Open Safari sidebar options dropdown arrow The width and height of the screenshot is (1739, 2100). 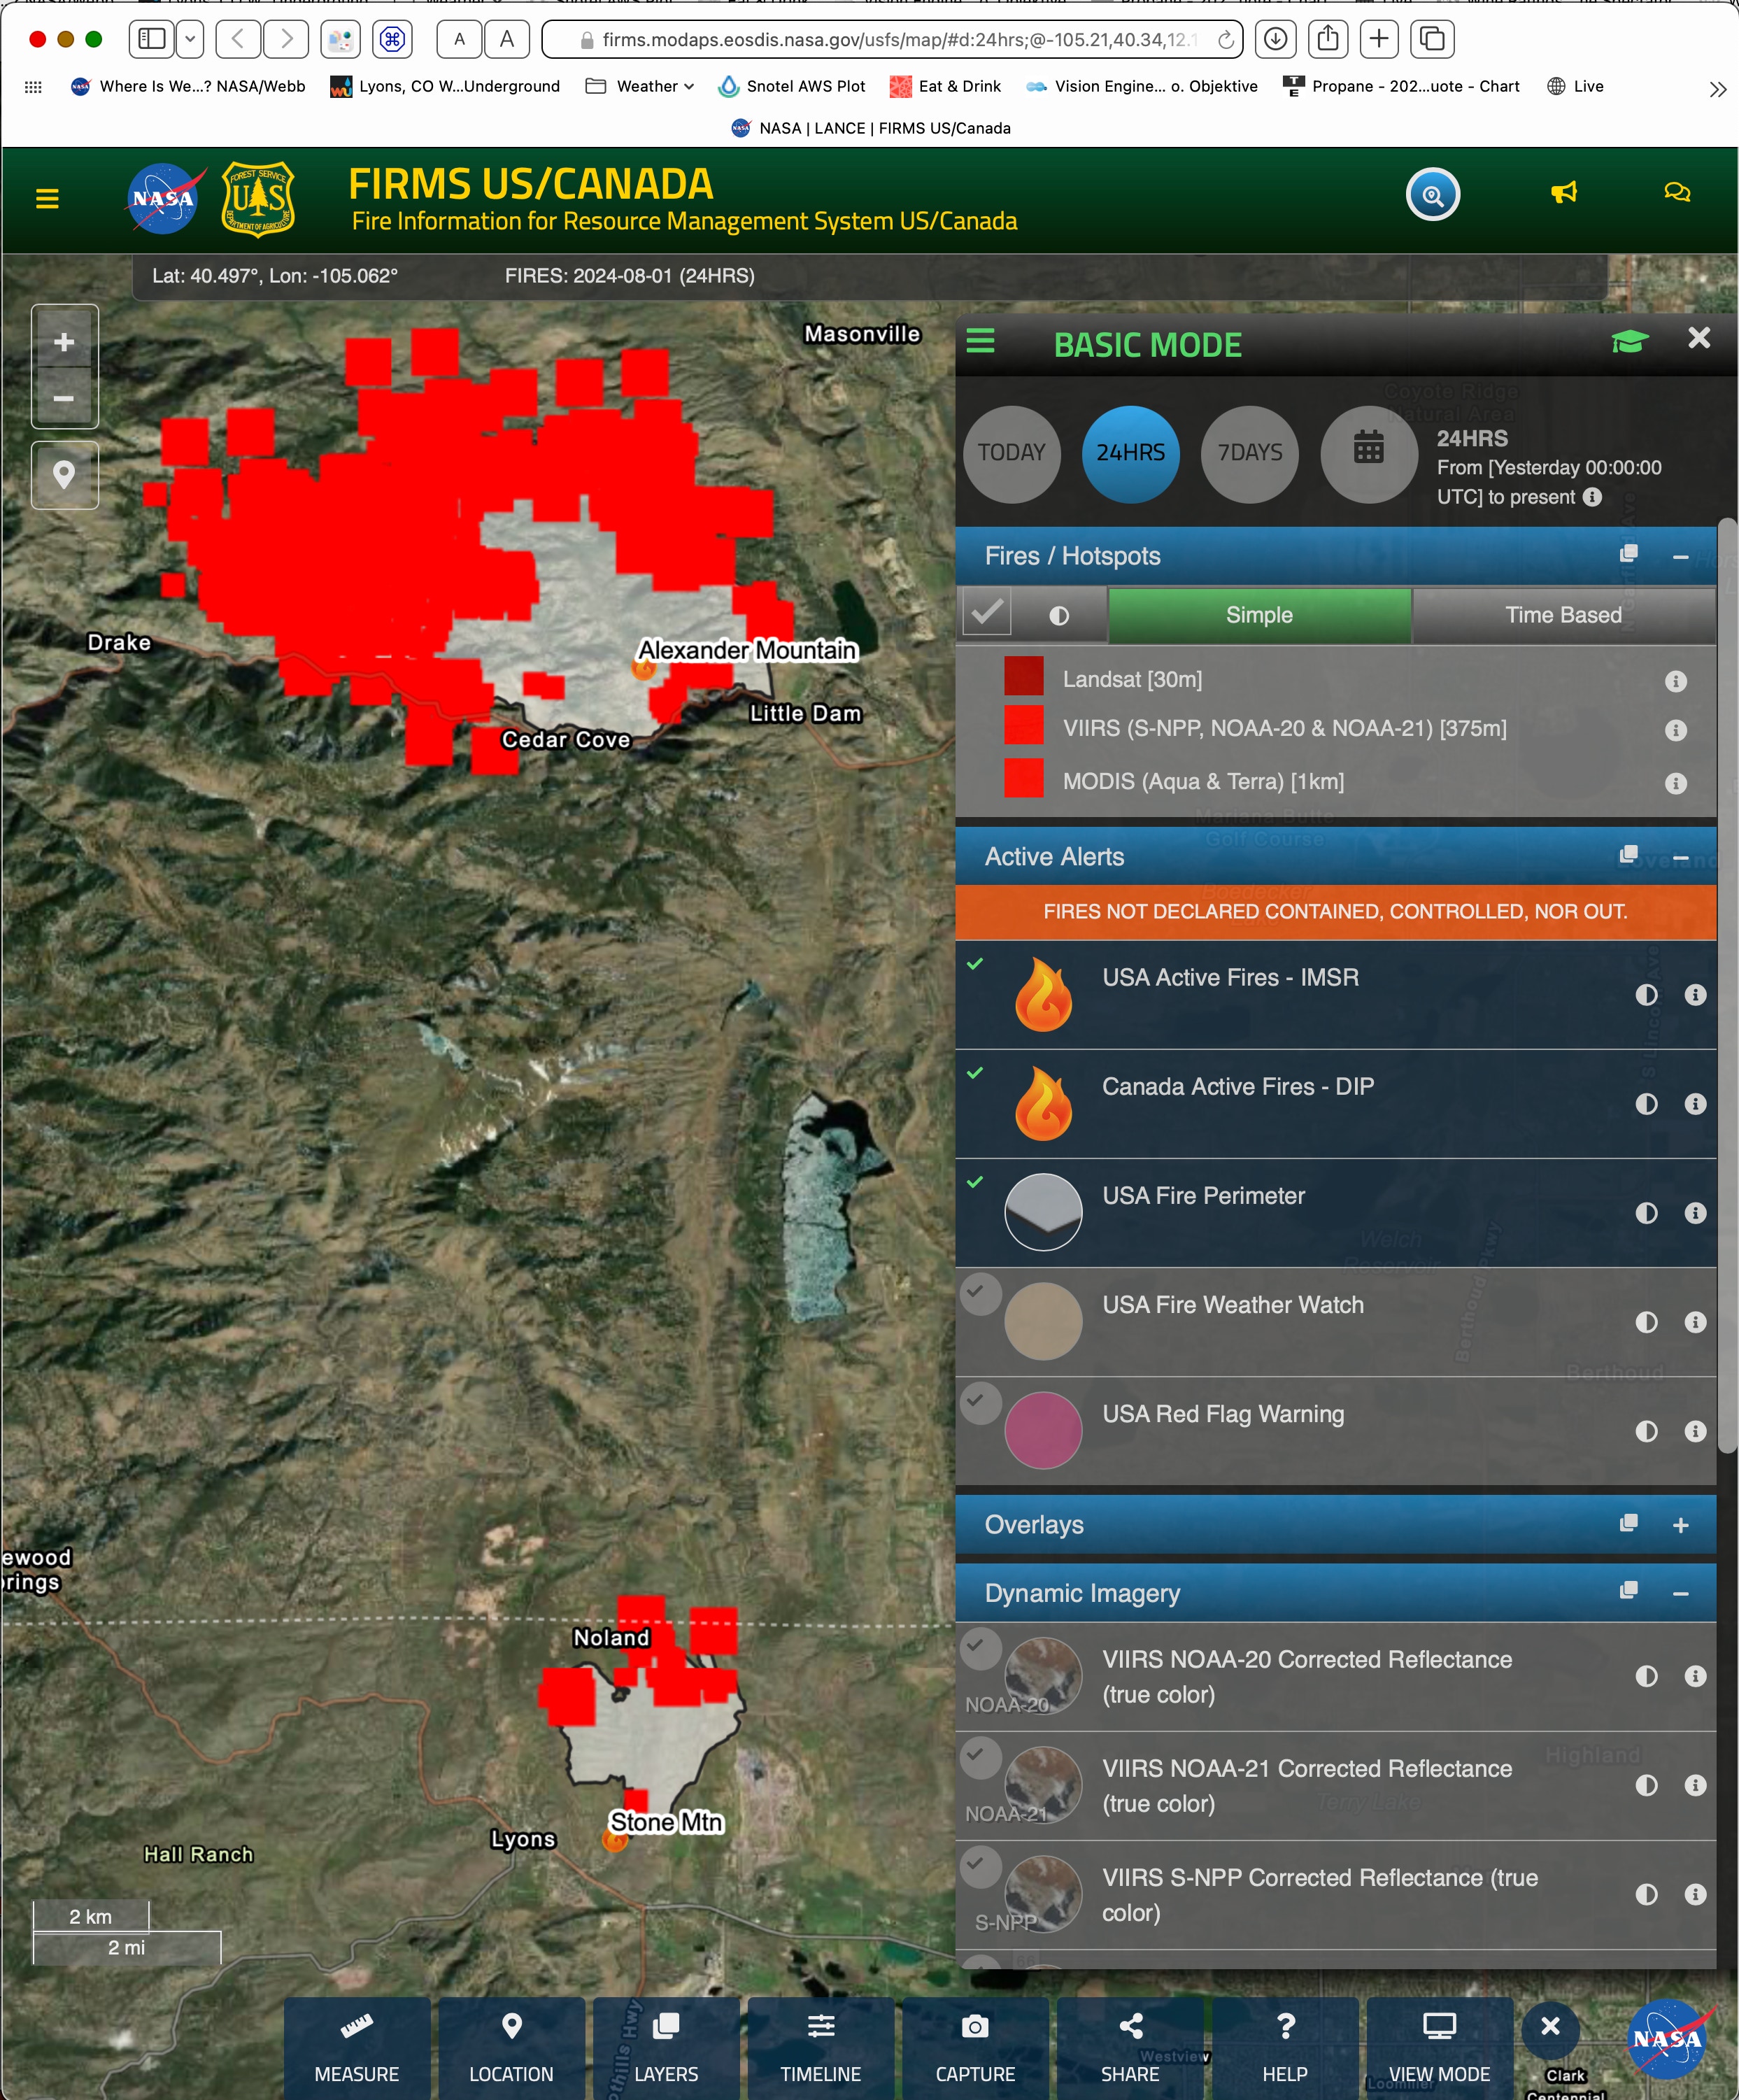[x=190, y=39]
